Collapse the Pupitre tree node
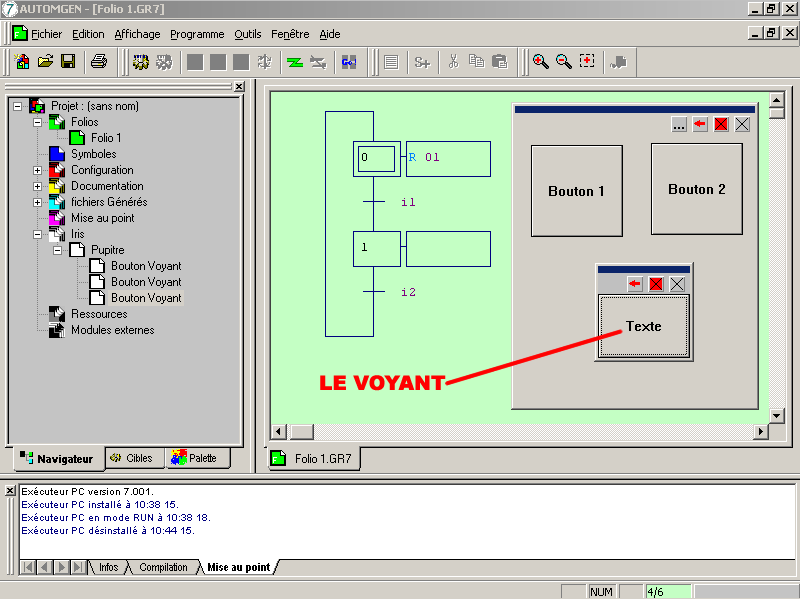This screenshot has width=800, height=600. pyautogui.click(x=58, y=250)
